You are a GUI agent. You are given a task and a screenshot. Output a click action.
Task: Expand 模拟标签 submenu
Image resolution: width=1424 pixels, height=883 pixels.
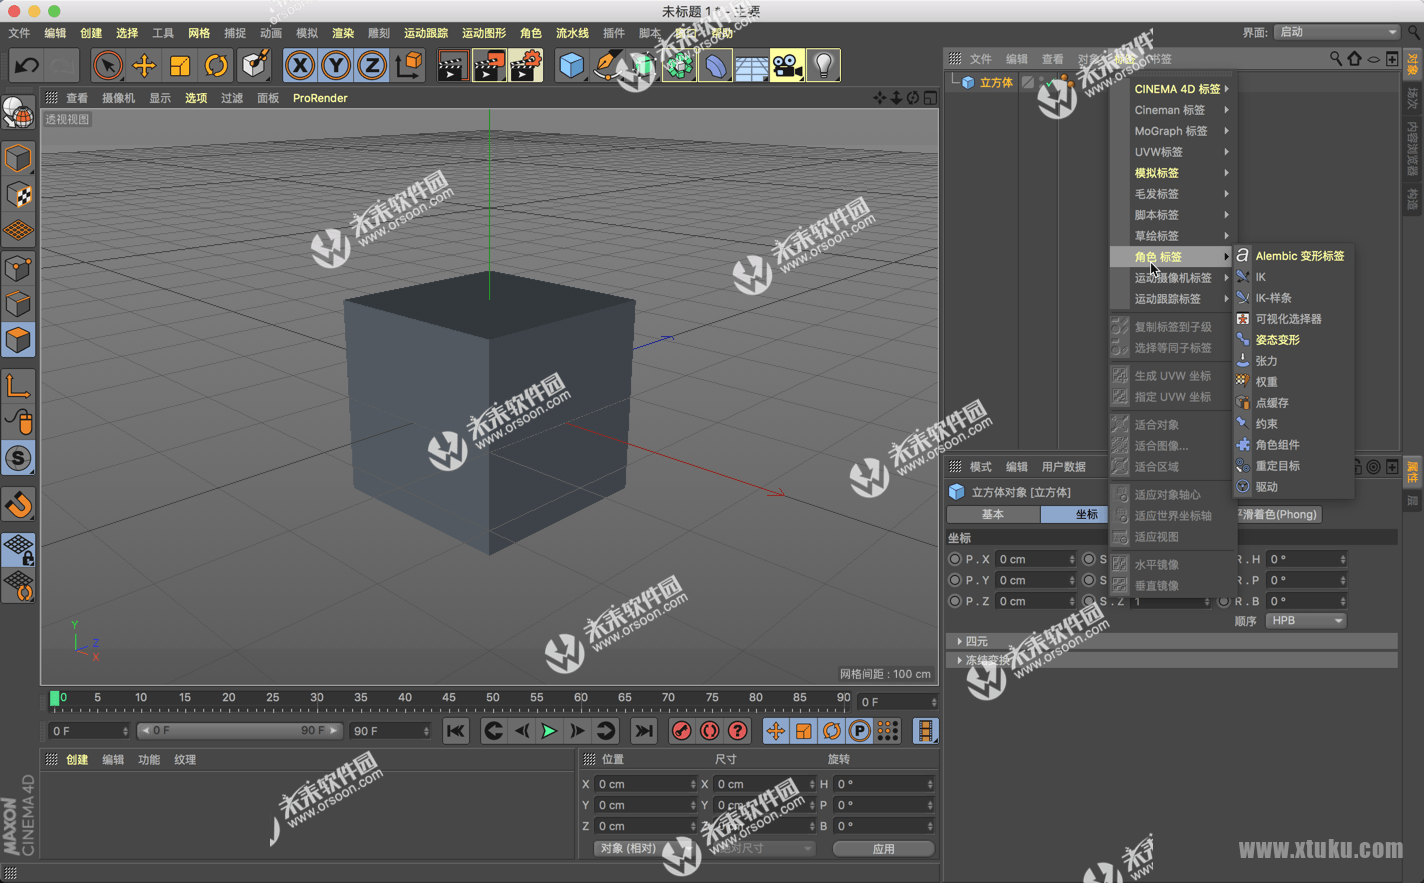click(x=1172, y=173)
